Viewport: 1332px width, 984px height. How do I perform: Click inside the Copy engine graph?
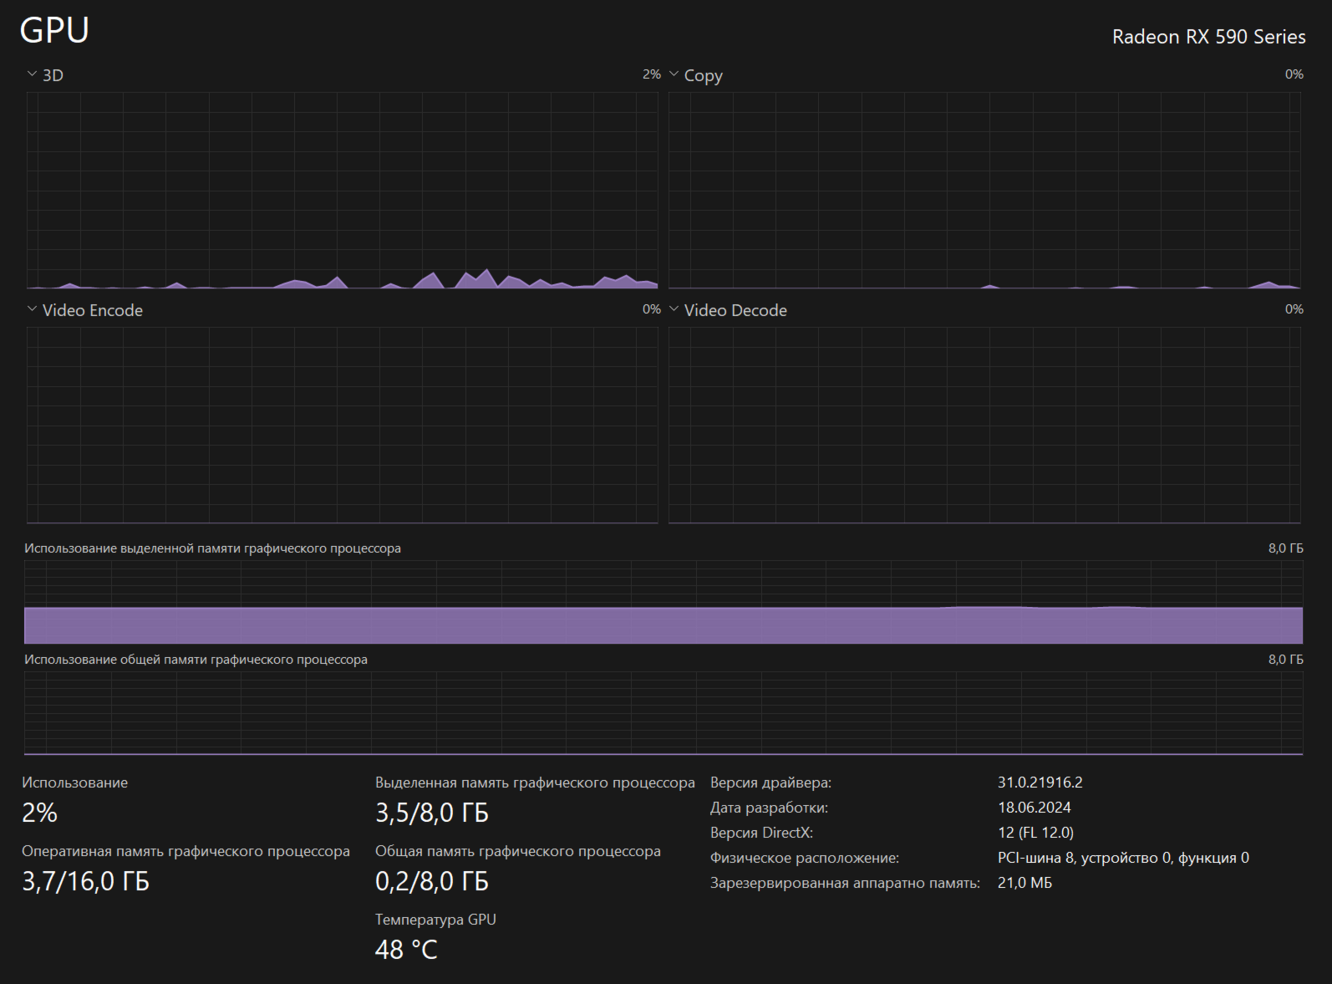pyautogui.click(x=984, y=190)
